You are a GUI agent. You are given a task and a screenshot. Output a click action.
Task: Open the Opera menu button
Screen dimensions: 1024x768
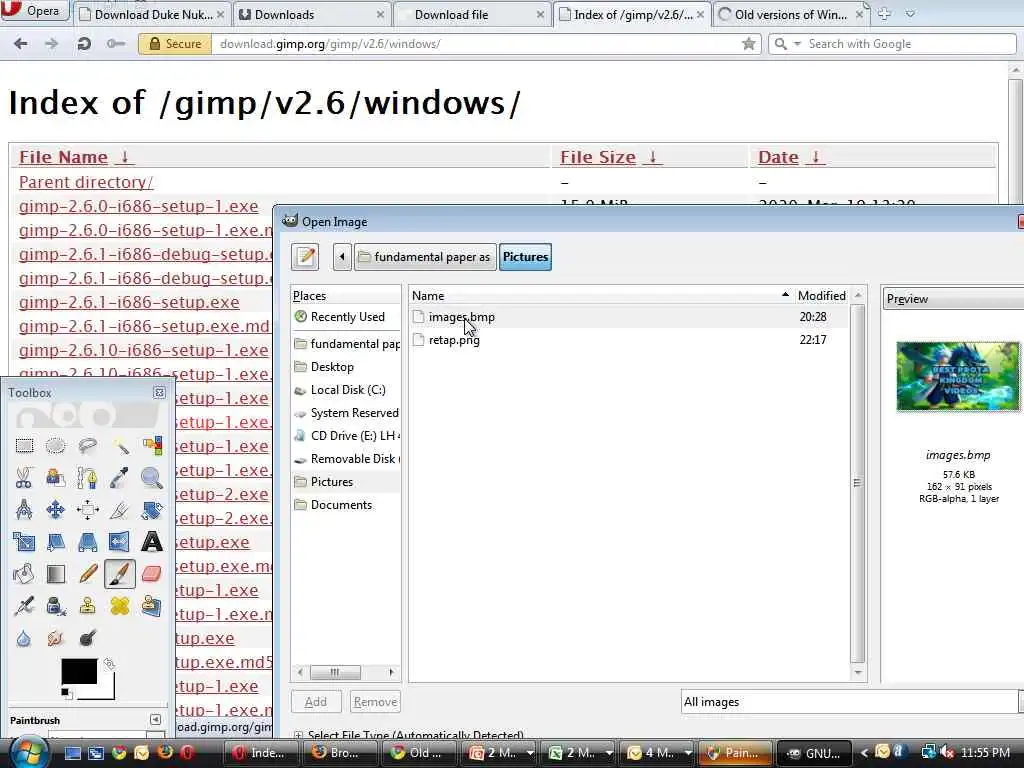click(x=34, y=11)
